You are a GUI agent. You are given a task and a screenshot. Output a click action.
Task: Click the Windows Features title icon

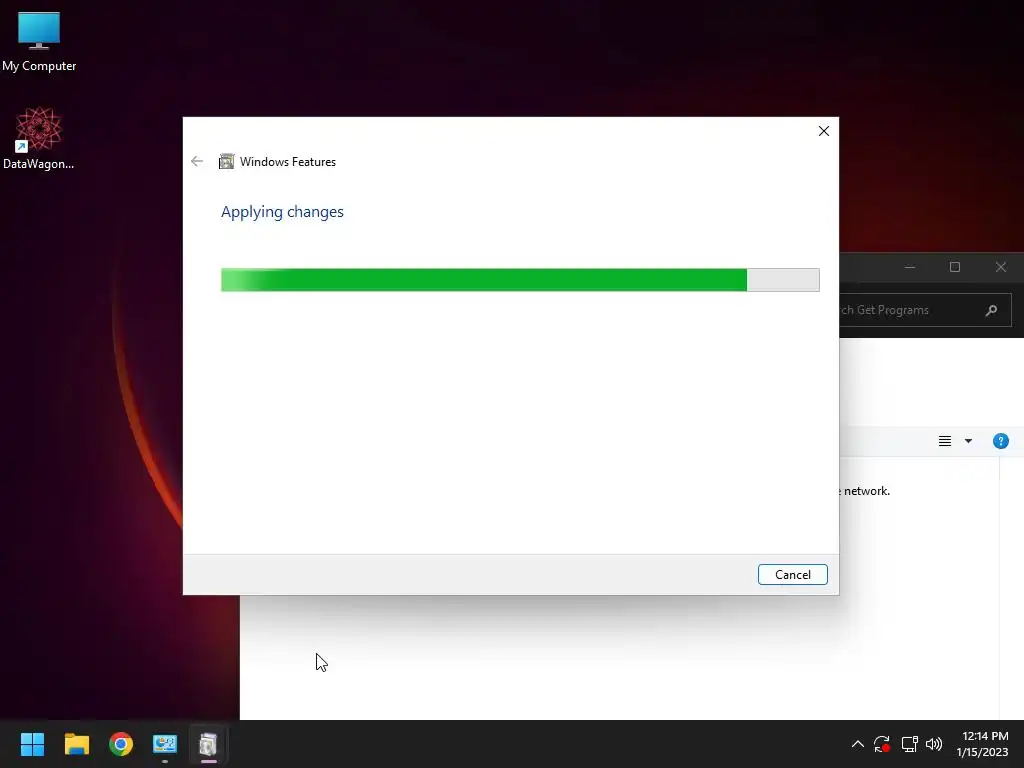[x=226, y=161]
